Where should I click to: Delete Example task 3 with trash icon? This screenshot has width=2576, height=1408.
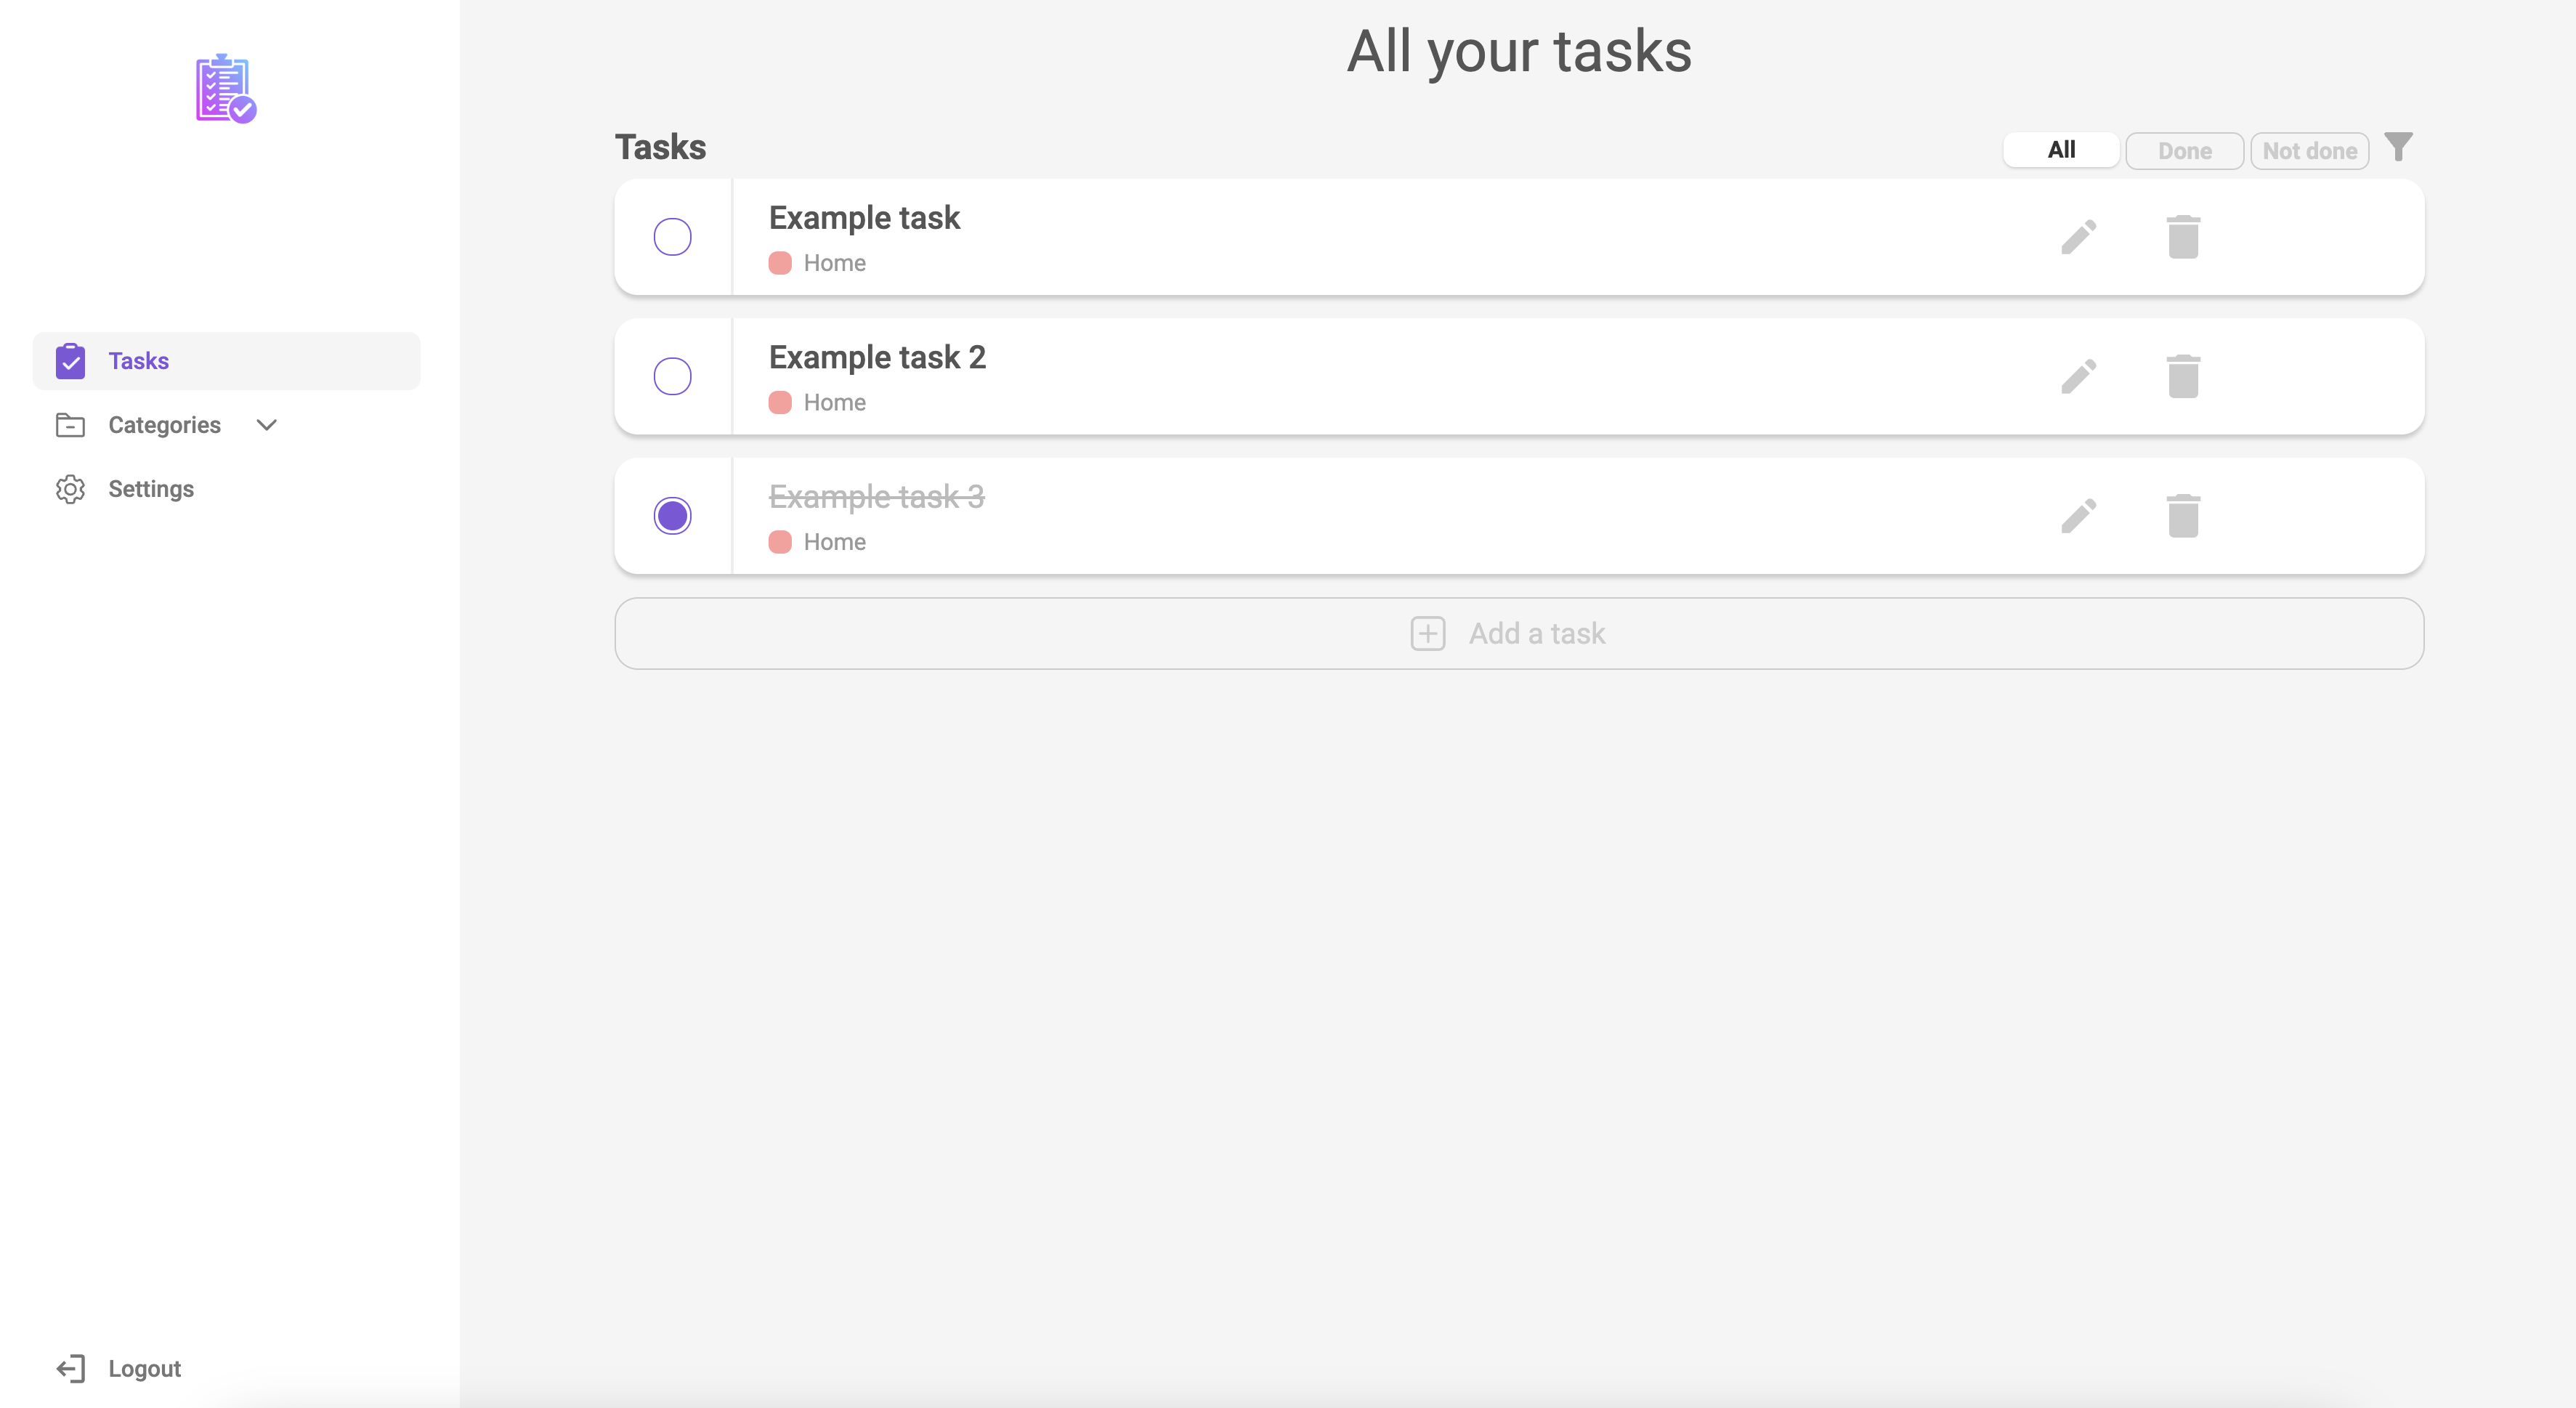(2182, 516)
